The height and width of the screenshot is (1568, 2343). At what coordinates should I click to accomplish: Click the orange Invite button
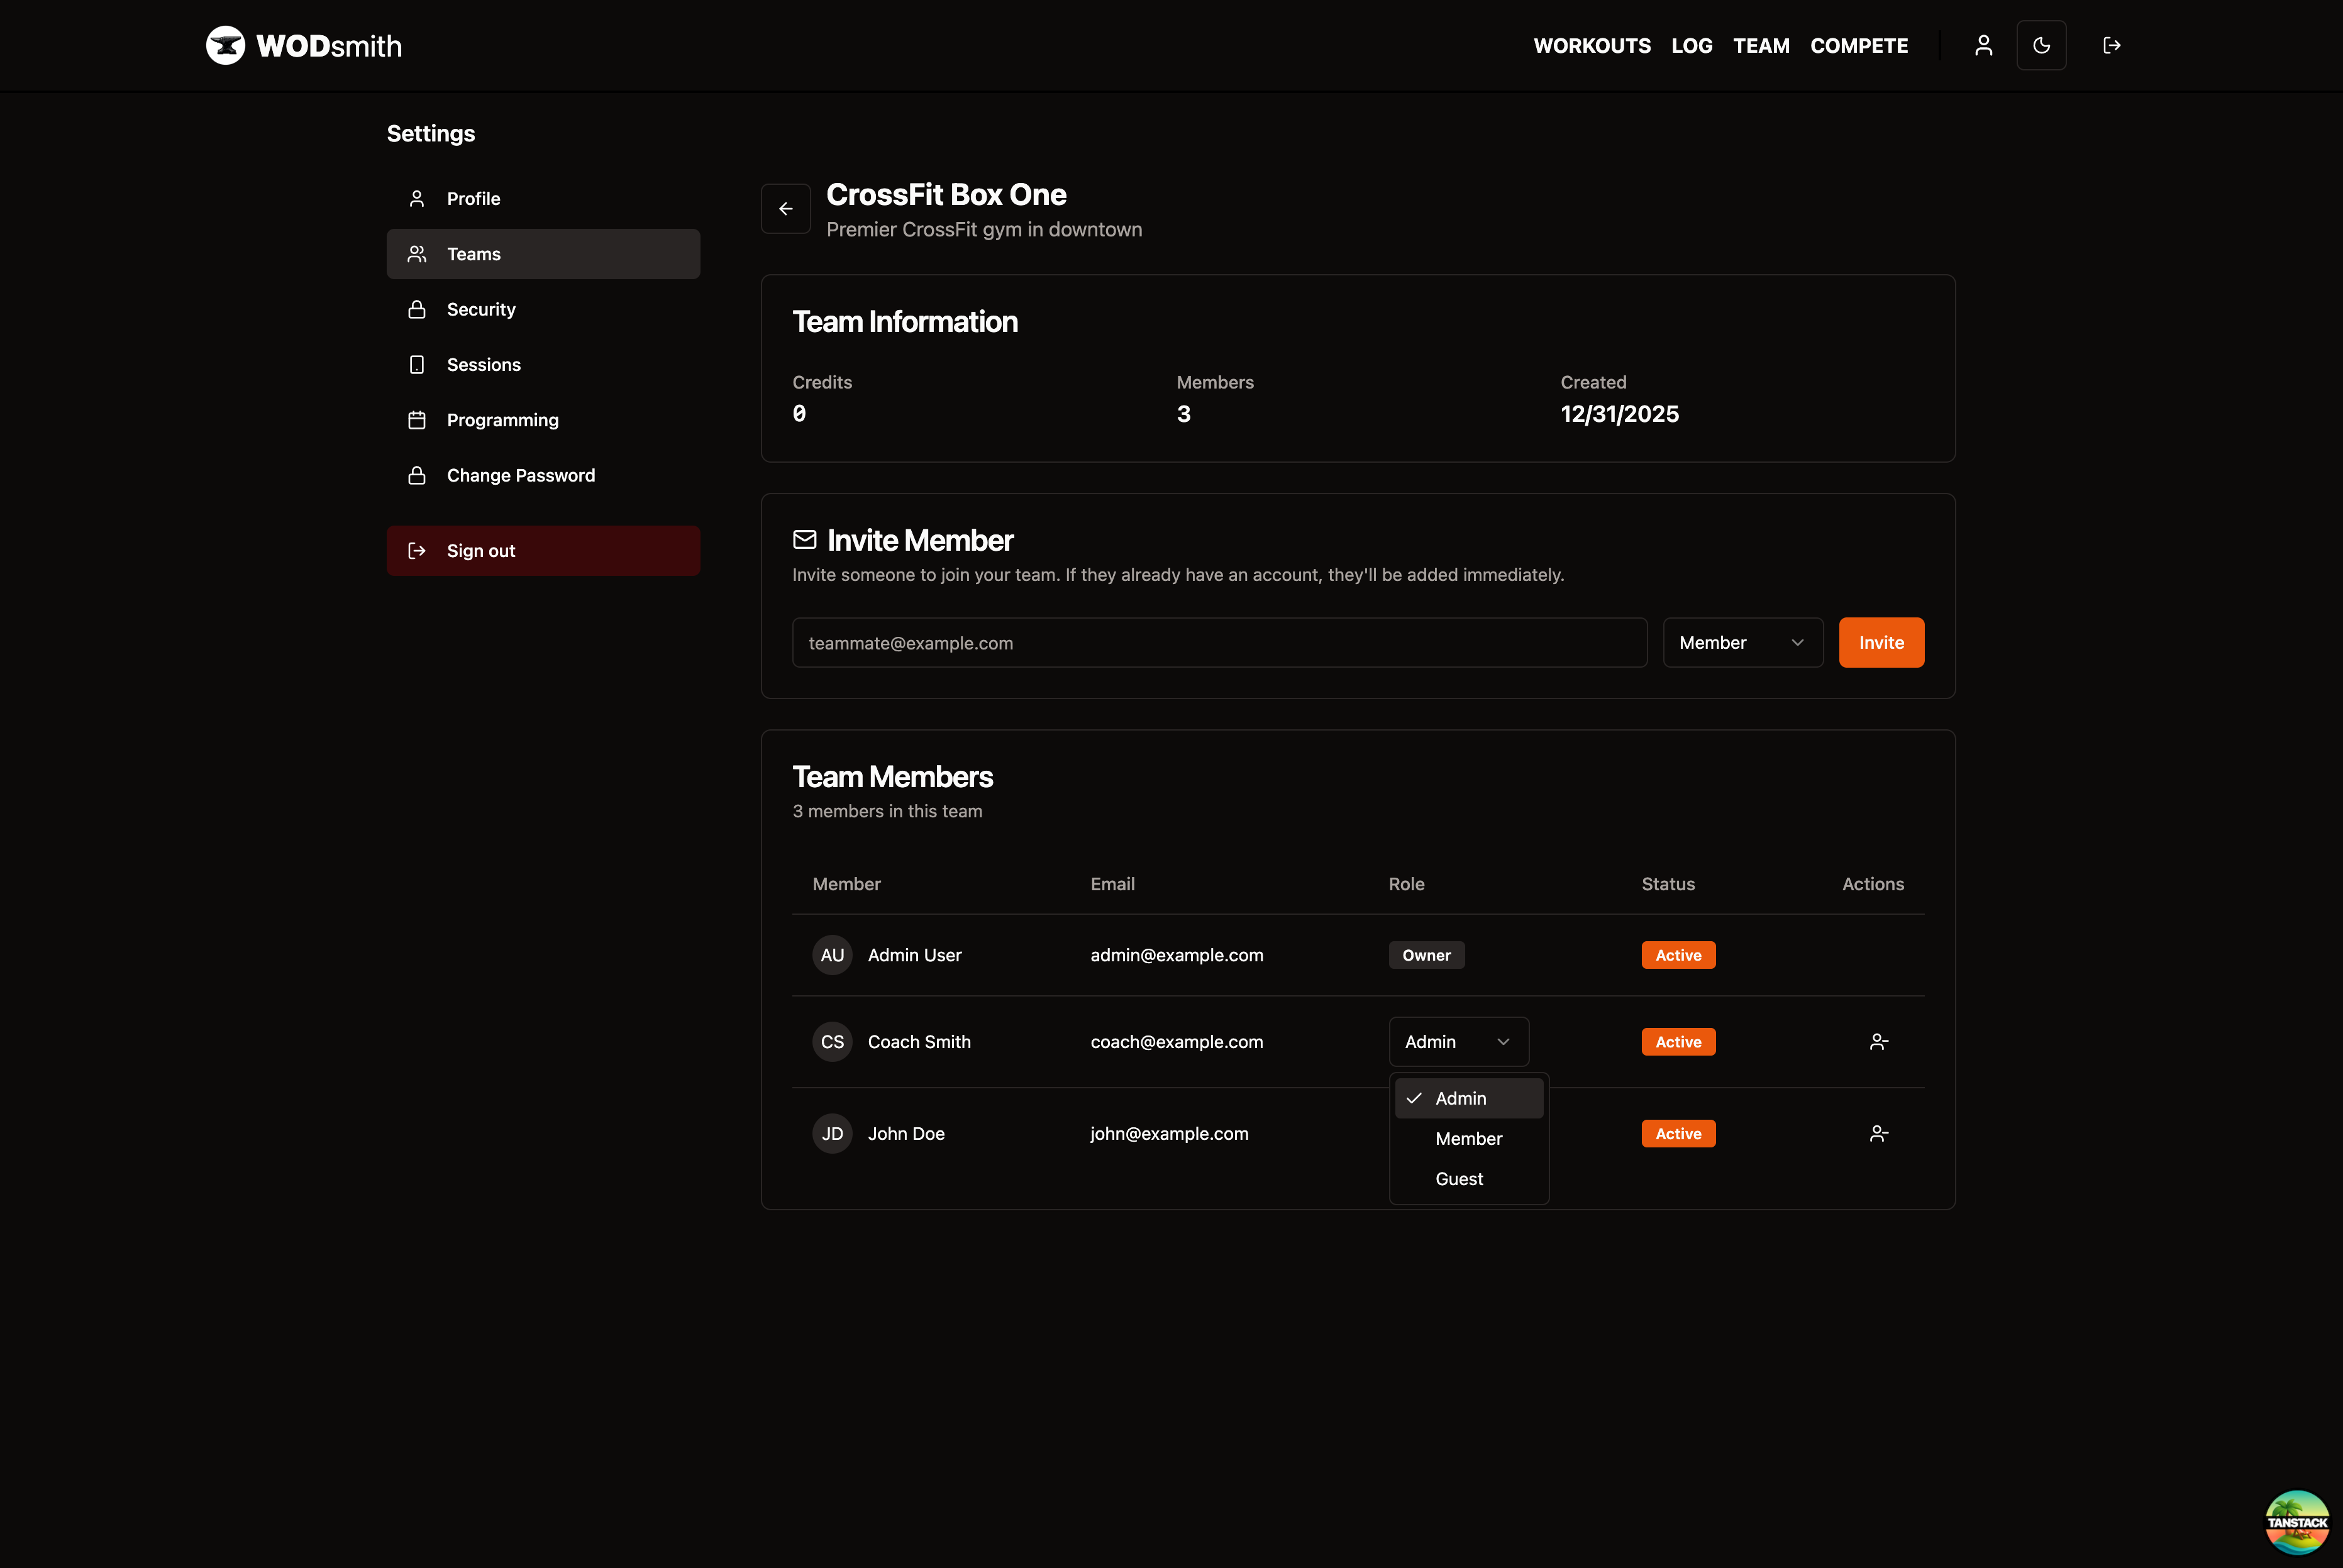tap(1881, 643)
